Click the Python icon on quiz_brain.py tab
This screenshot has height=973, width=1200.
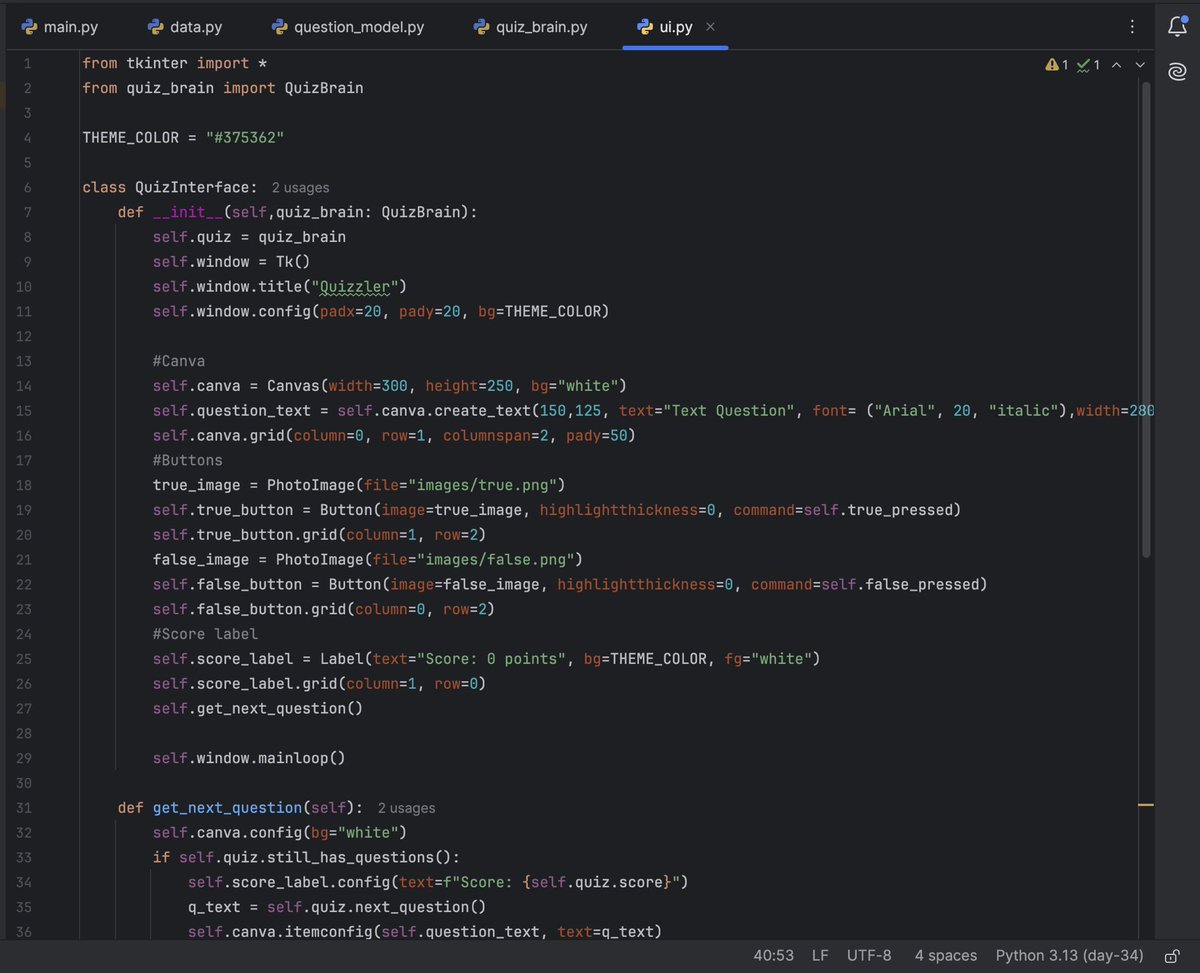[x=481, y=27]
